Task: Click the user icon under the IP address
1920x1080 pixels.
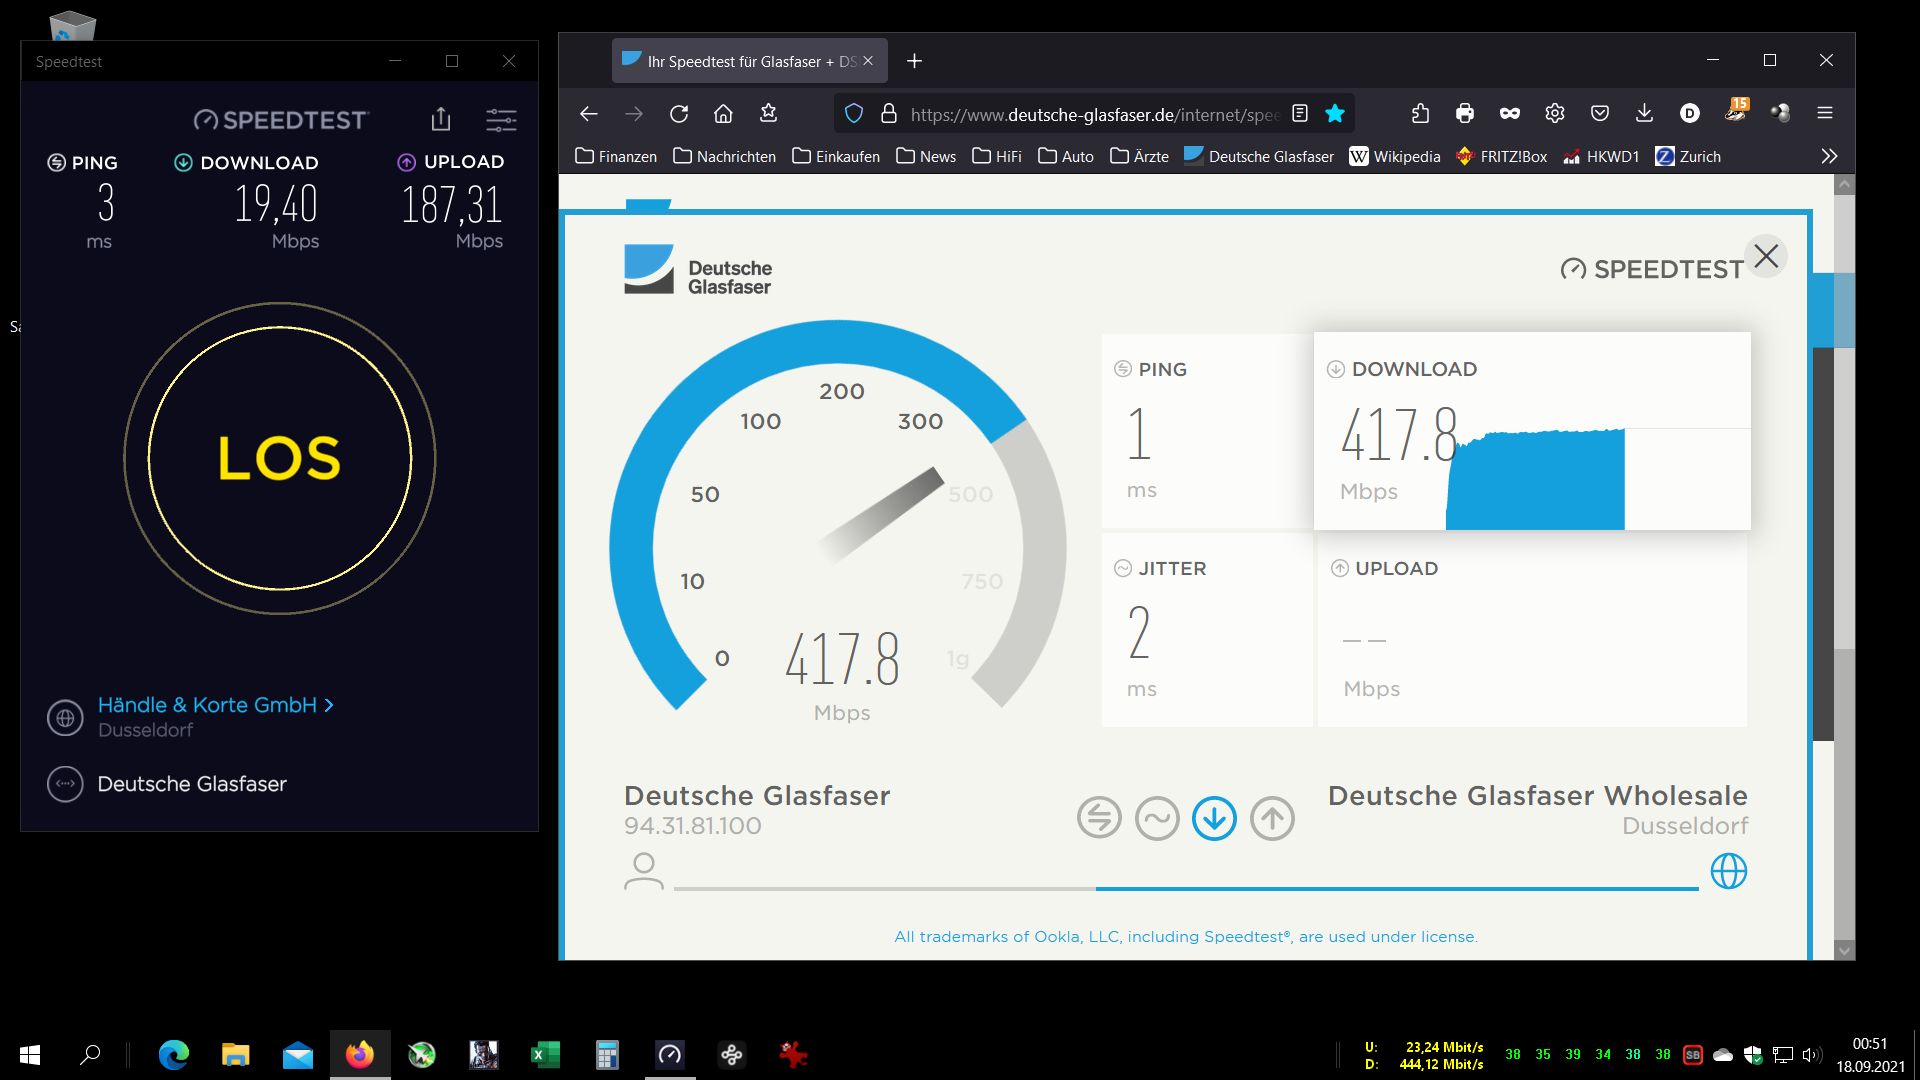Action: coord(644,871)
